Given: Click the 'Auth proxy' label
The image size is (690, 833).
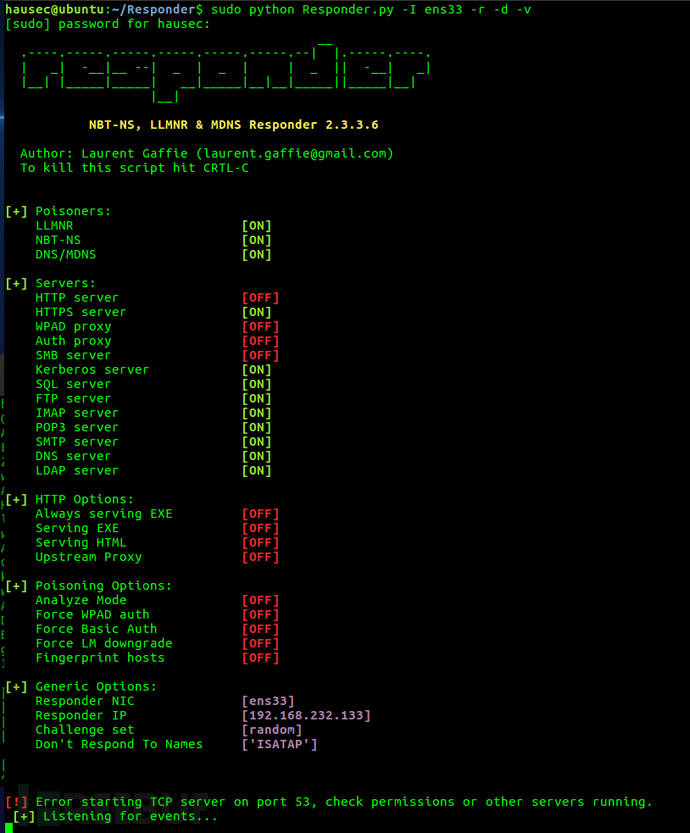Looking at the screenshot, I should point(73,341).
